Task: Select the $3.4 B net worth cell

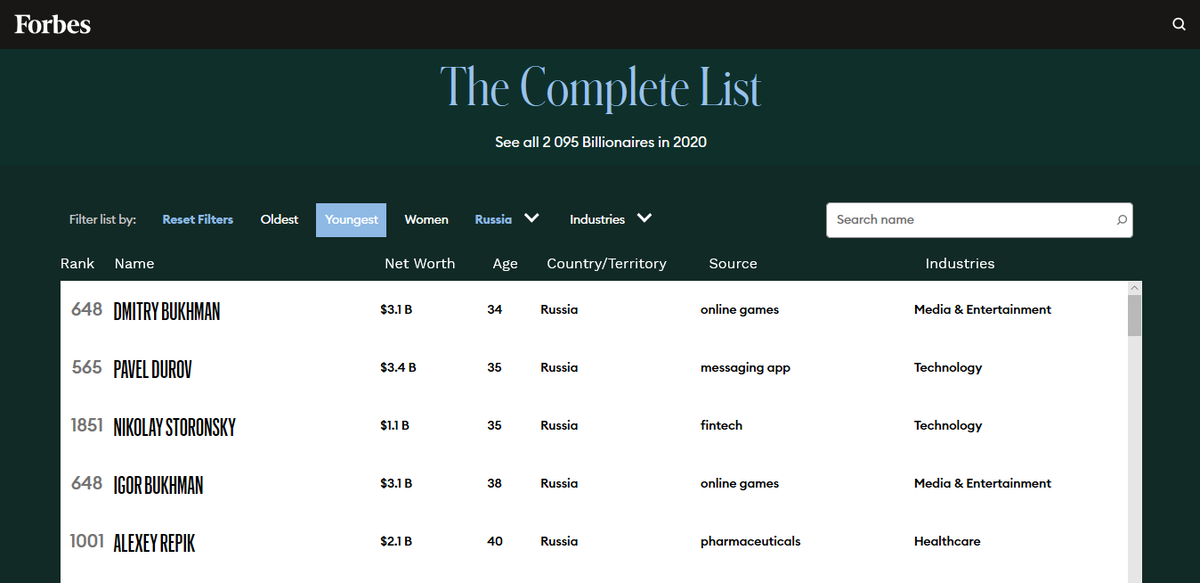Action: click(x=398, y=368)
